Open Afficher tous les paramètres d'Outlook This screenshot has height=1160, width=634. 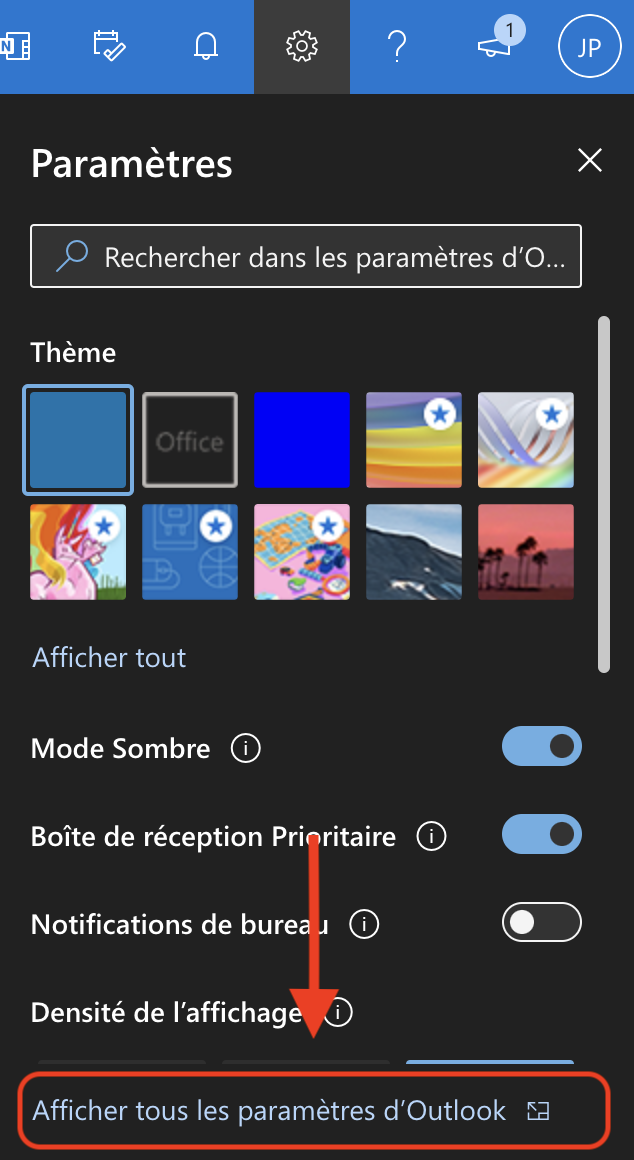tap(270, 1110)
